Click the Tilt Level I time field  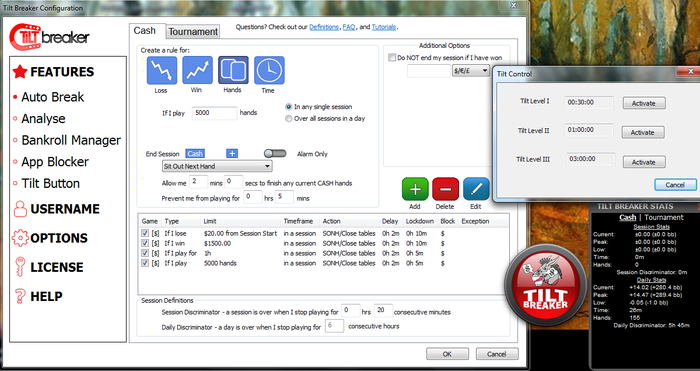pyautogui.click(x=589, y=102)
